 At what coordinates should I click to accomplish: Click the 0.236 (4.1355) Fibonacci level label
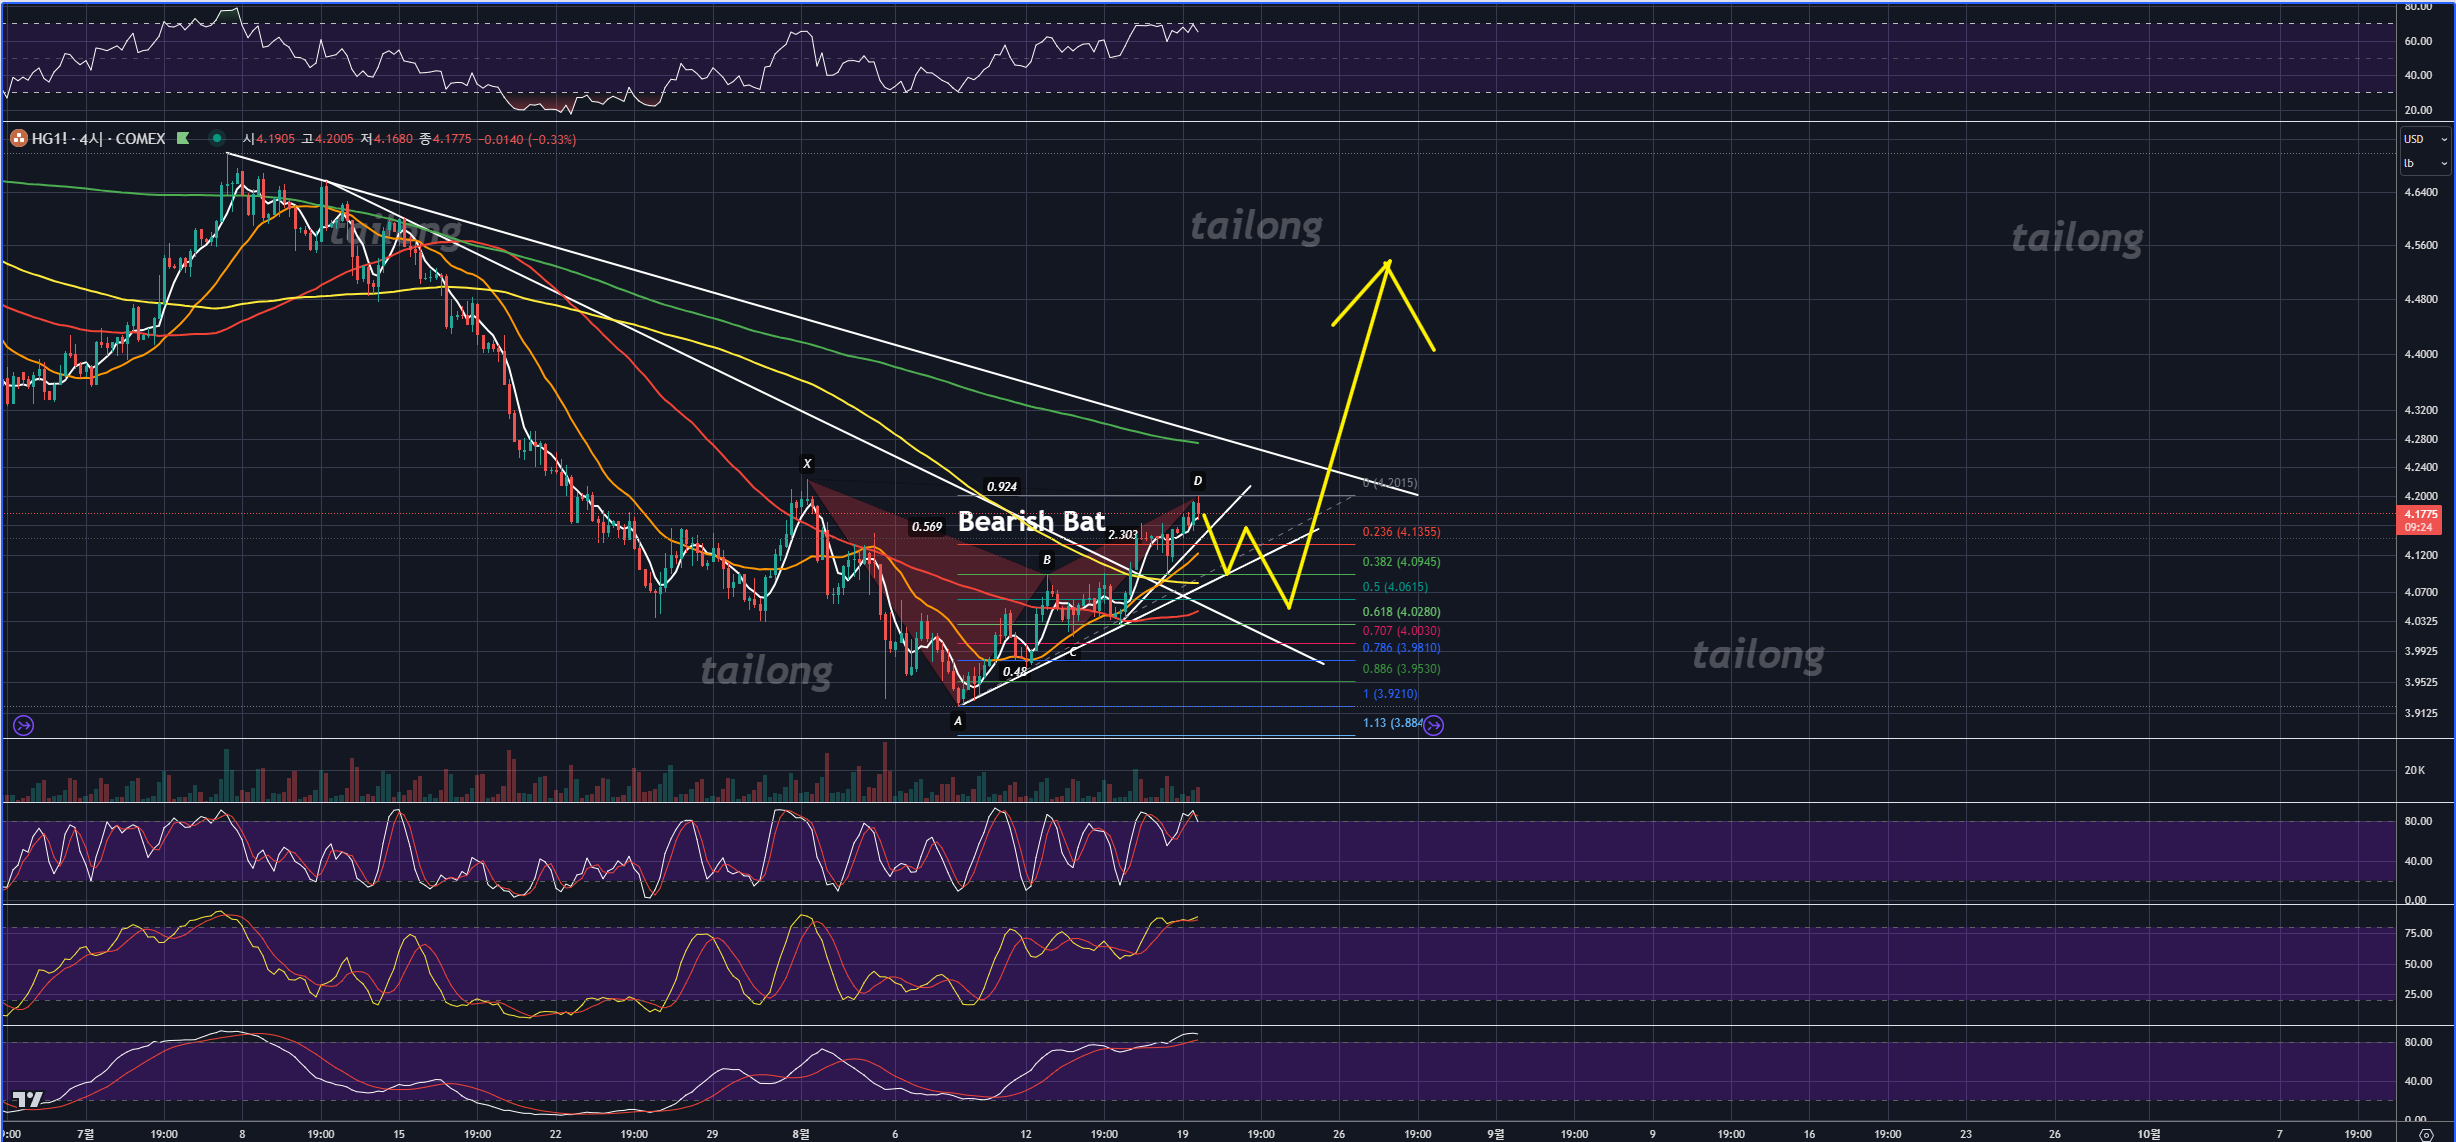1401,532
